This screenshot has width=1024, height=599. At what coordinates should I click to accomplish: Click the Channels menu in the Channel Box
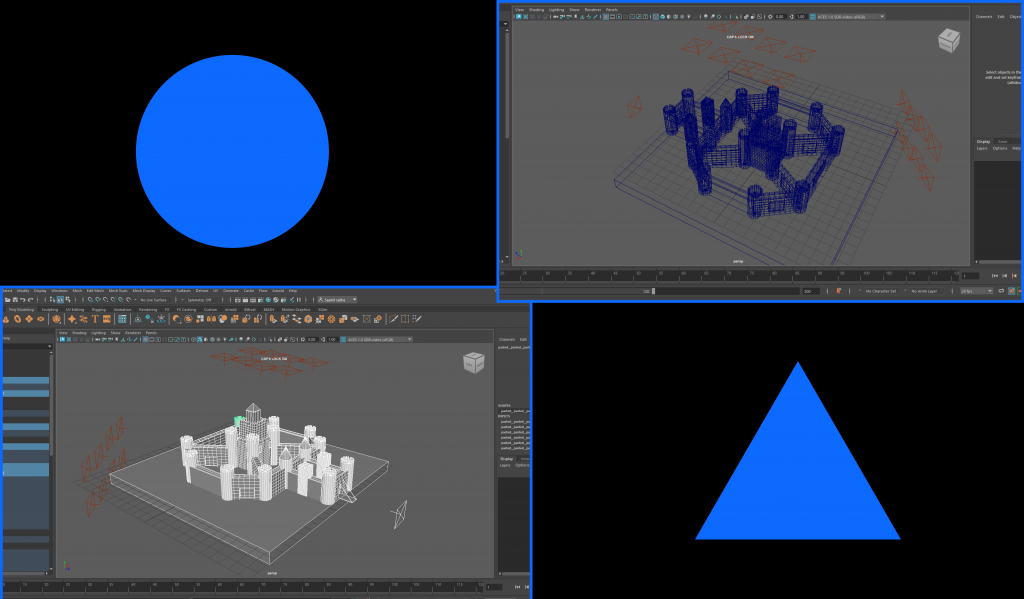point(984,16)
